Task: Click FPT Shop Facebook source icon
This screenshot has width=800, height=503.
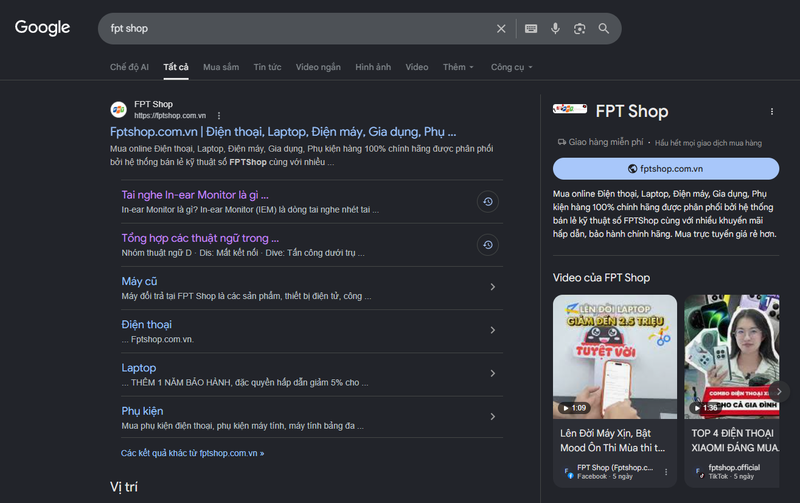Action: 568,472
